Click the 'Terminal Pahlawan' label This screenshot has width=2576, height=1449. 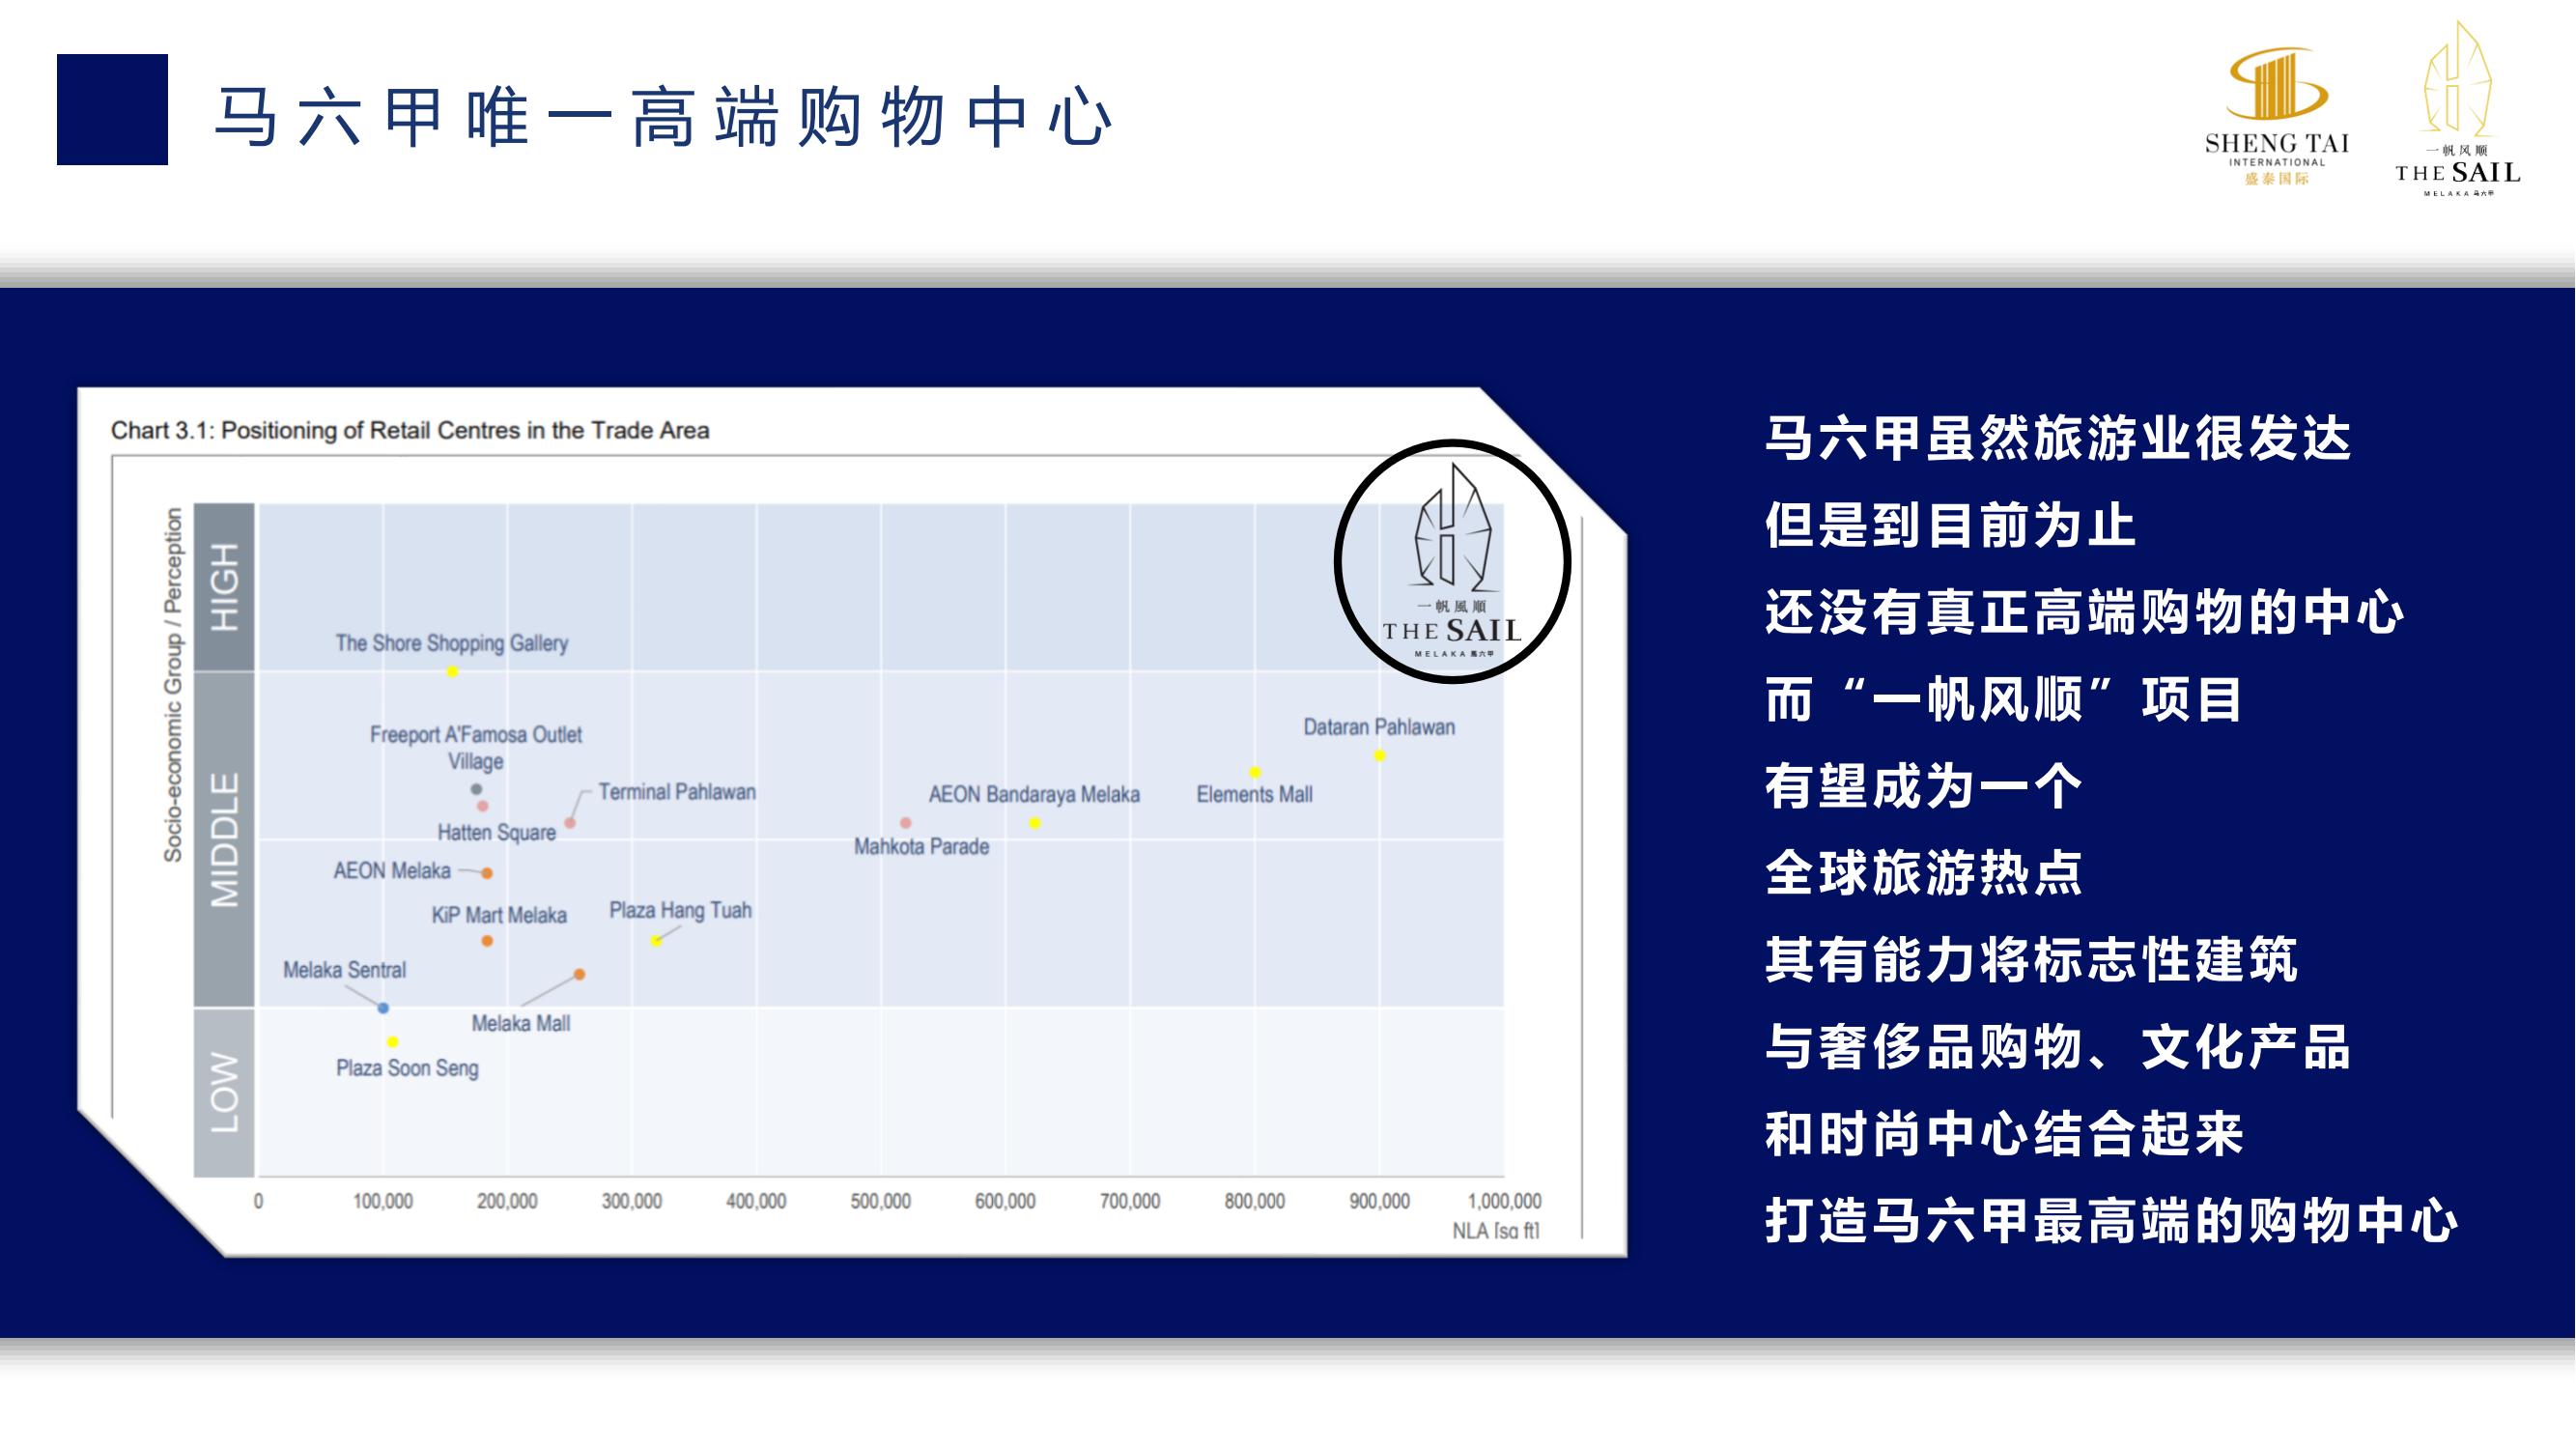pos(677,792)
